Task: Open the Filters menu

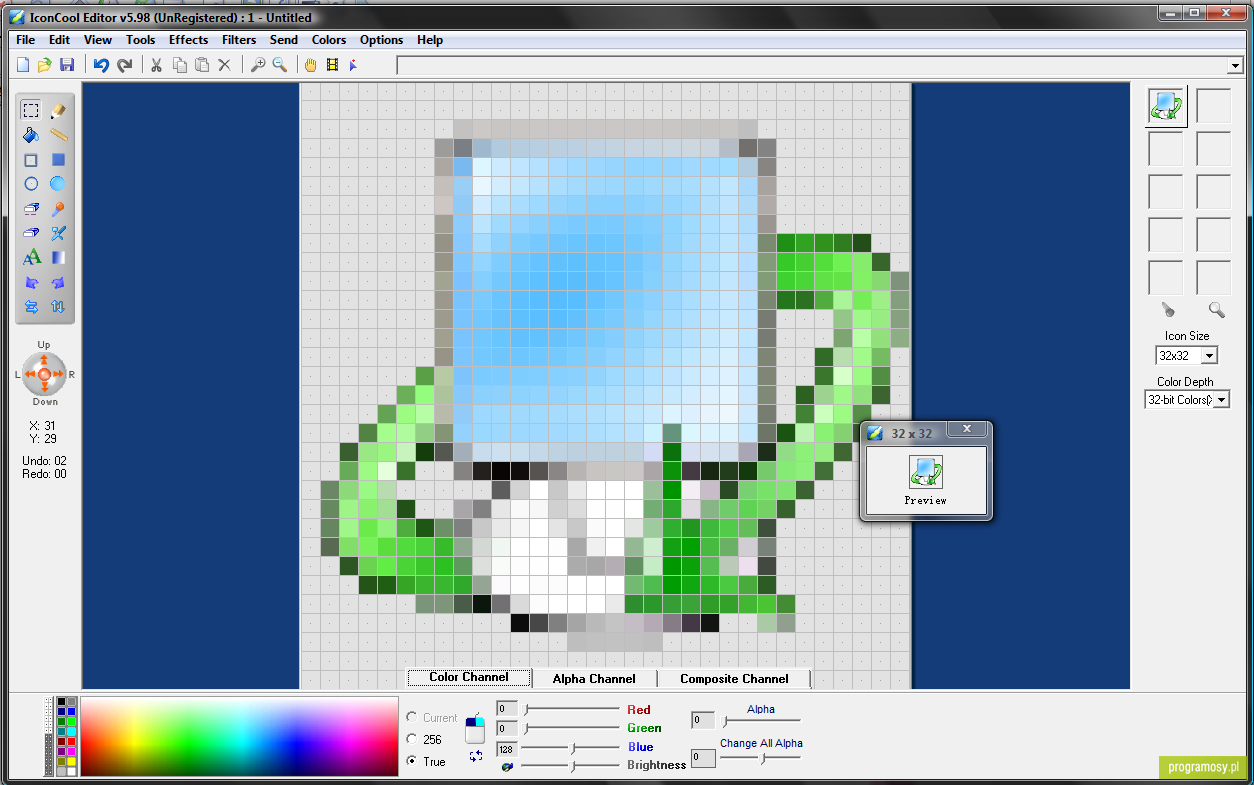Action: (x=239, y=40)
